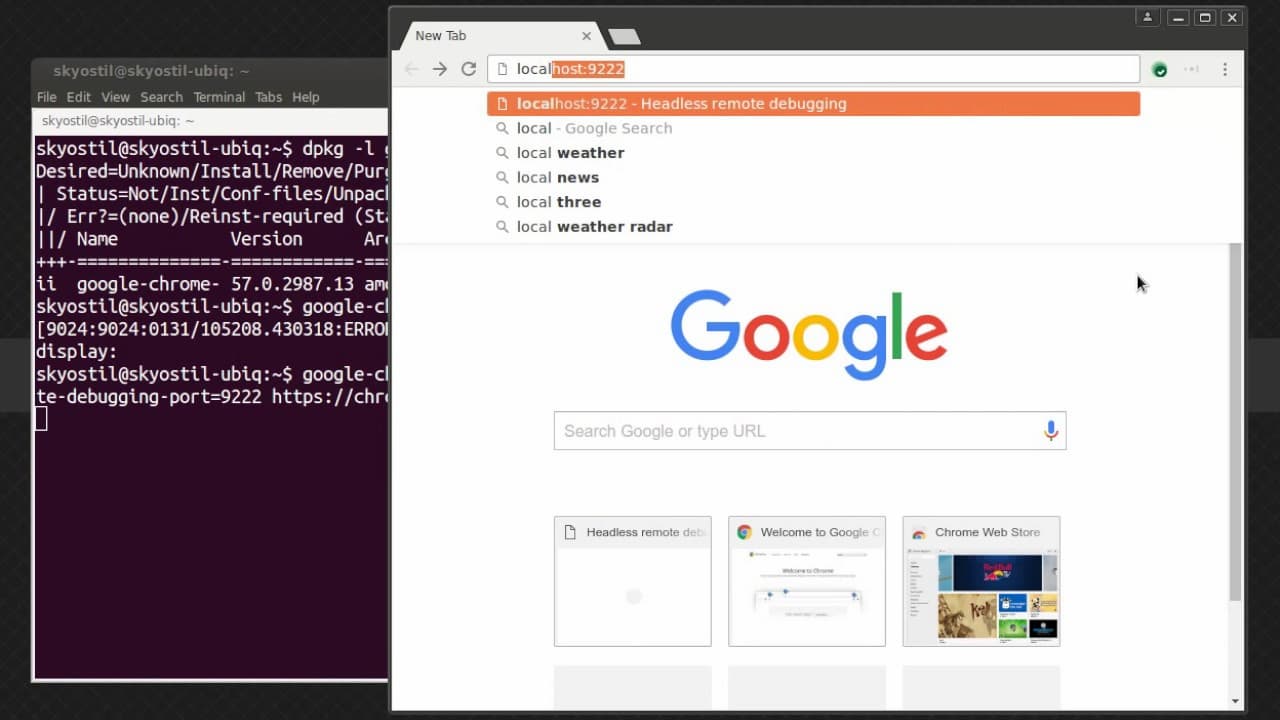Open the File menu in the terminal
The width and height of the screenshot is (1280, 720).
(47, 97)
